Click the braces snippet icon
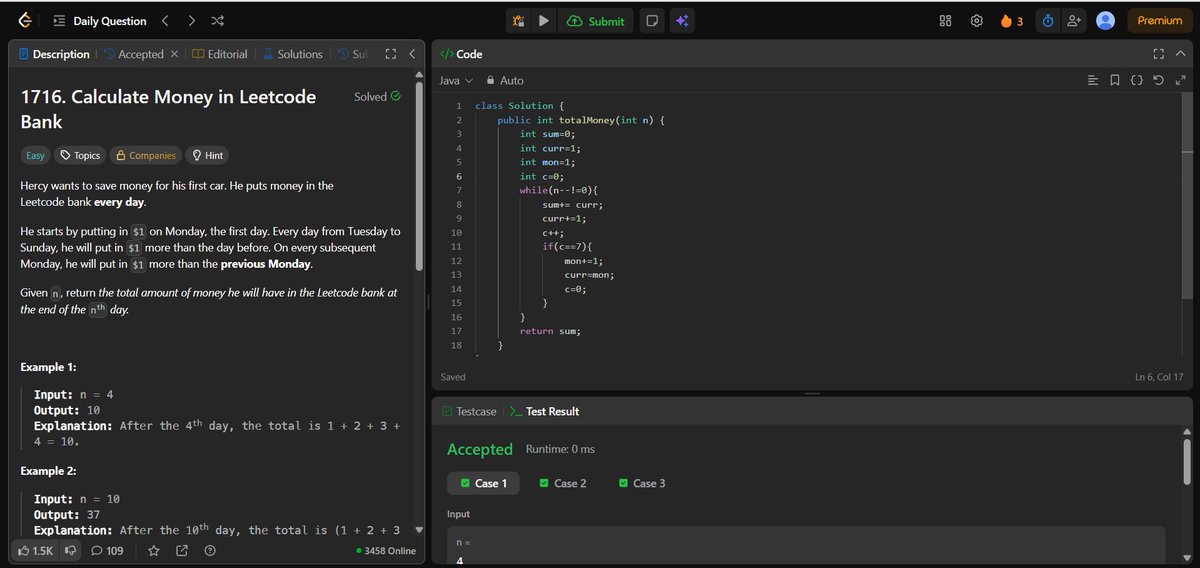Viewport: 1200px width, 568px height. pos(1136,80)
